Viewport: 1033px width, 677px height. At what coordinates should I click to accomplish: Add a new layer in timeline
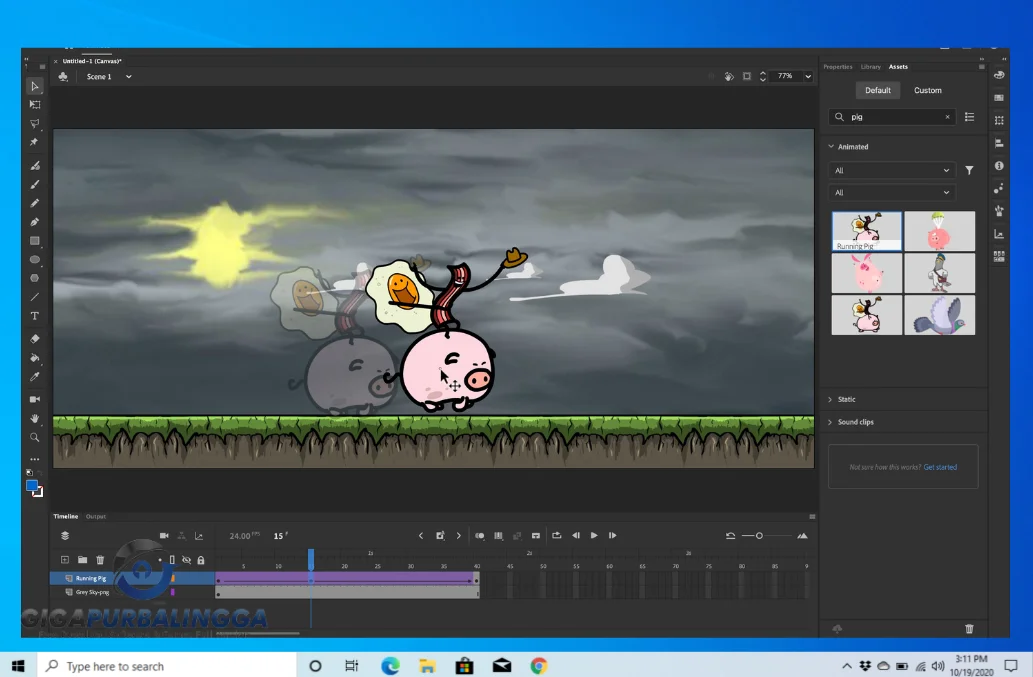[65, 560]
